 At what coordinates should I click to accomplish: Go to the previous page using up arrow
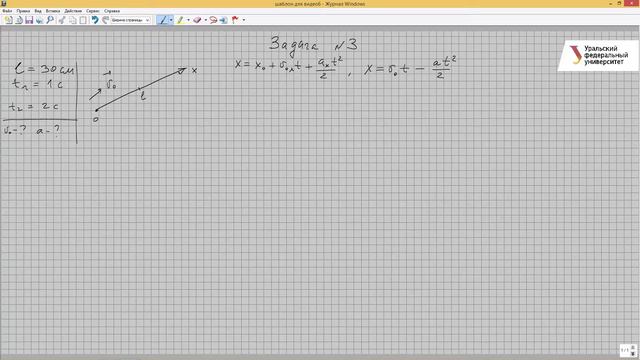[633, 347]
